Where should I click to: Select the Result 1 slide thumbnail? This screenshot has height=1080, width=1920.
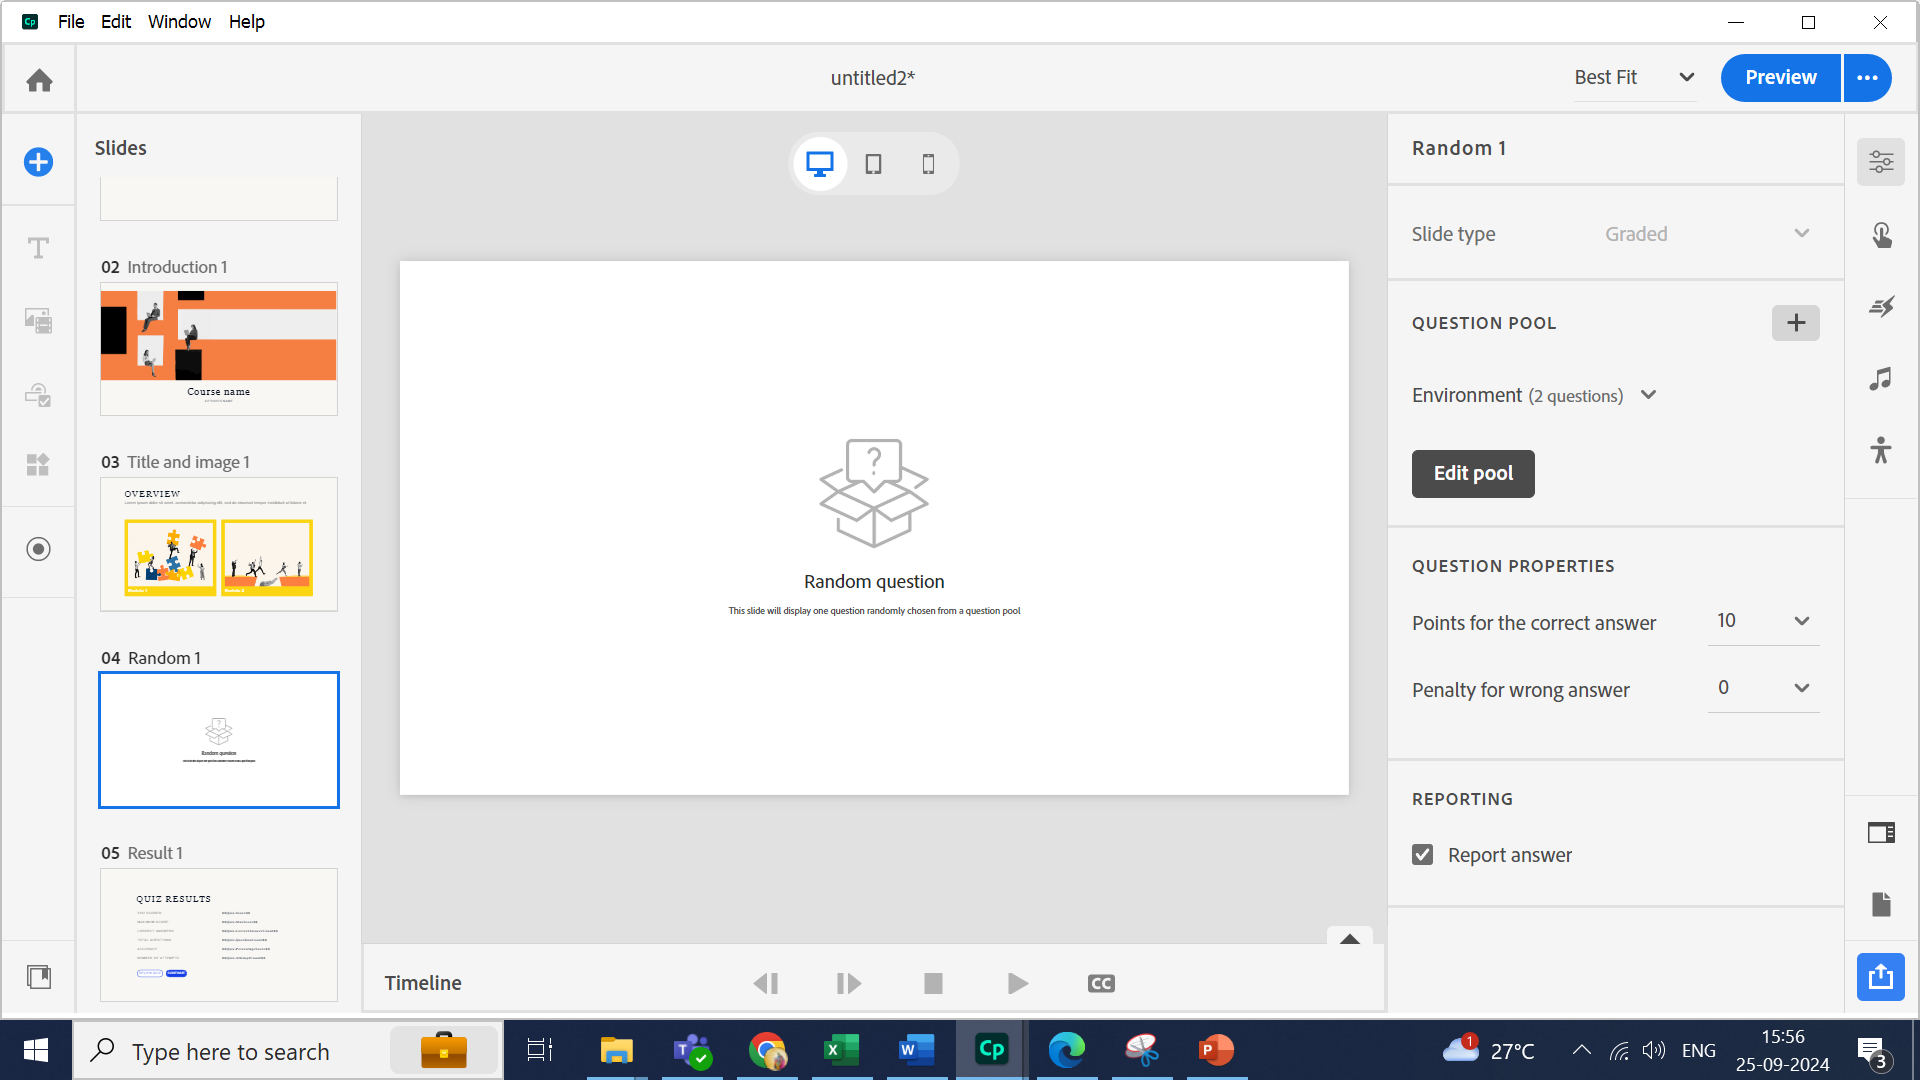[x=219, y=934]
